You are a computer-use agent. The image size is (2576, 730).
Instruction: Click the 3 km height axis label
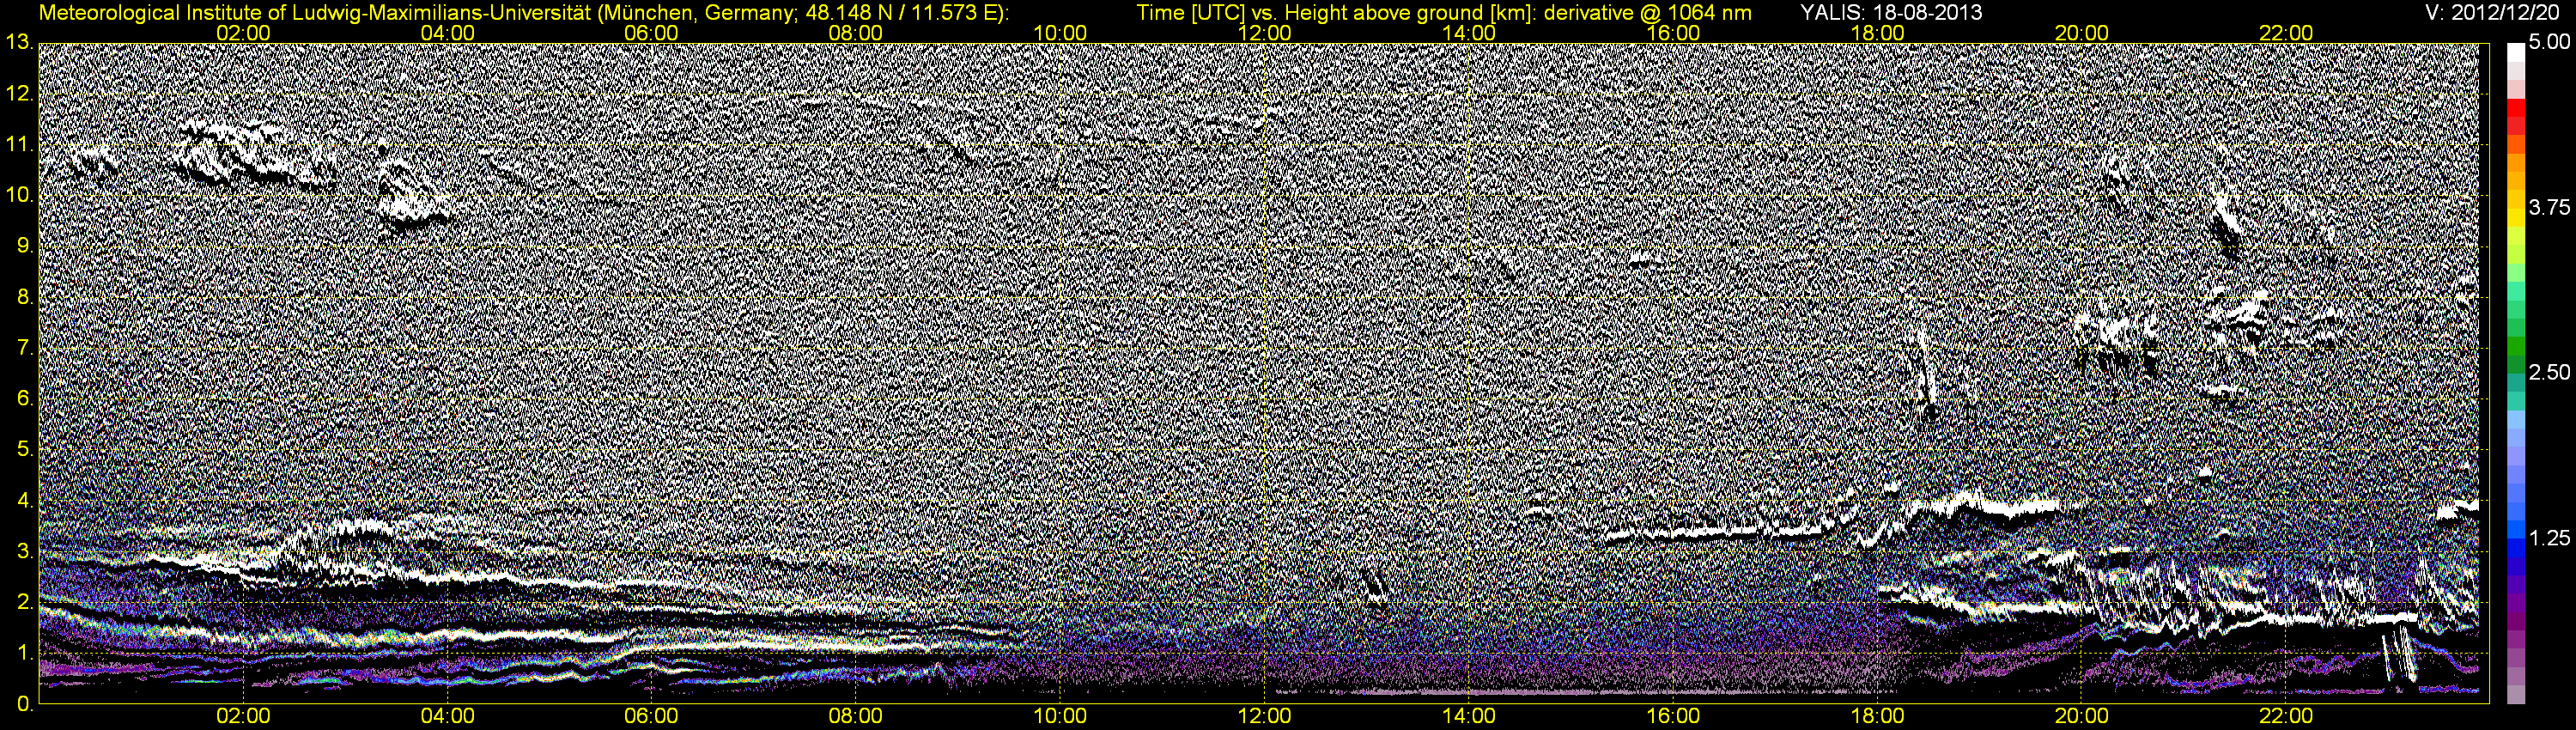point(24,551)
